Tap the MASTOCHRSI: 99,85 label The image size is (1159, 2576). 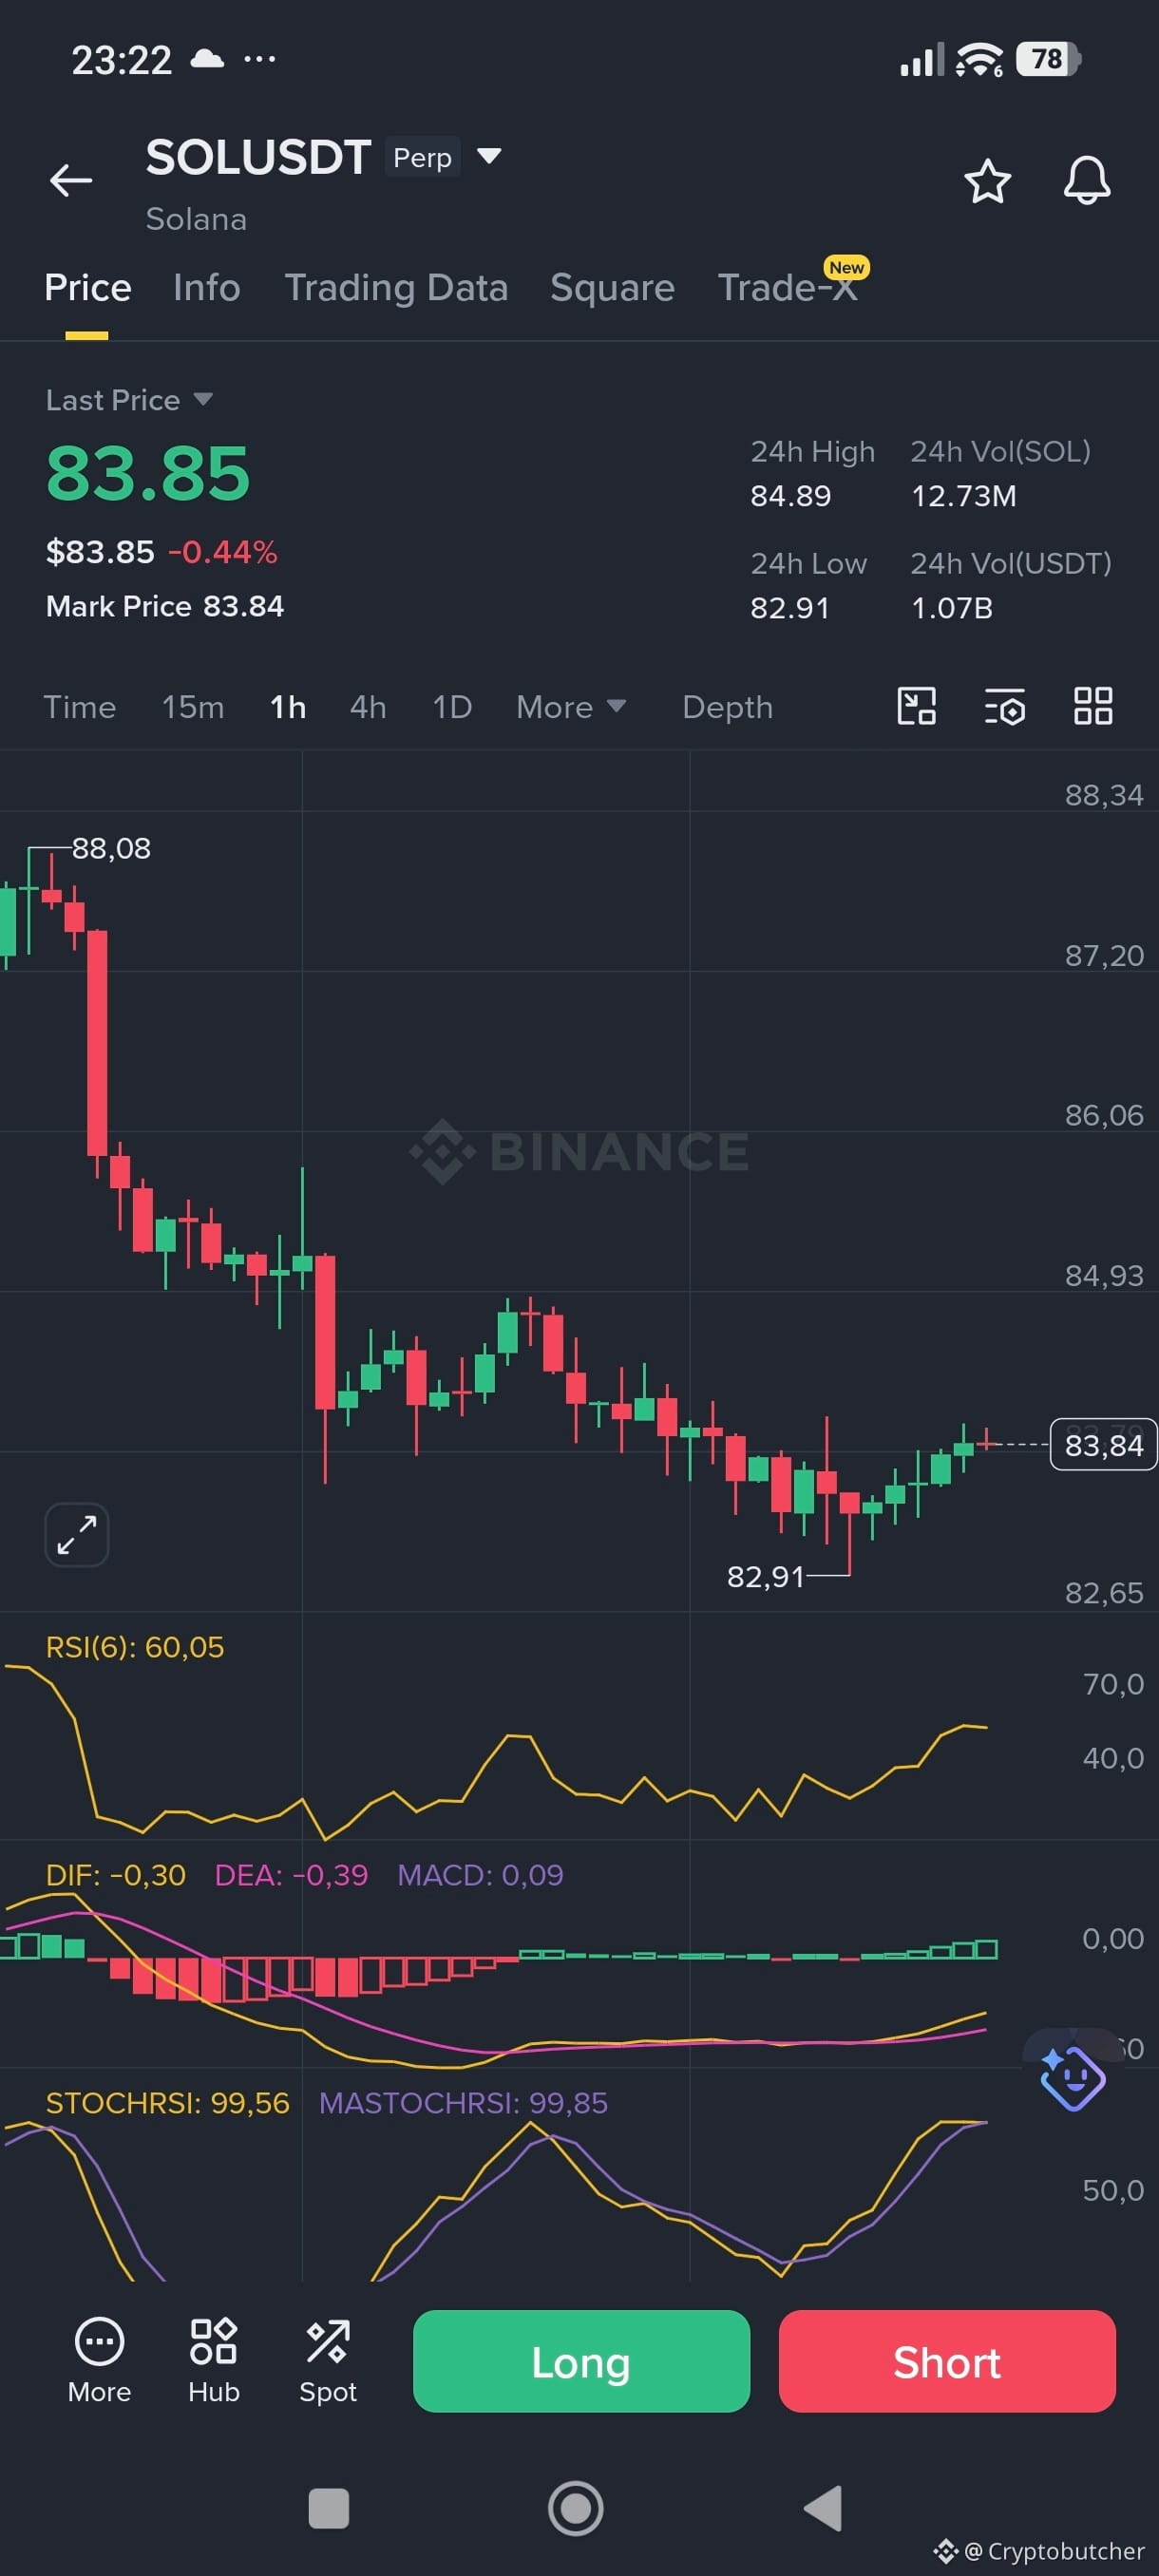click(463, 2103)
